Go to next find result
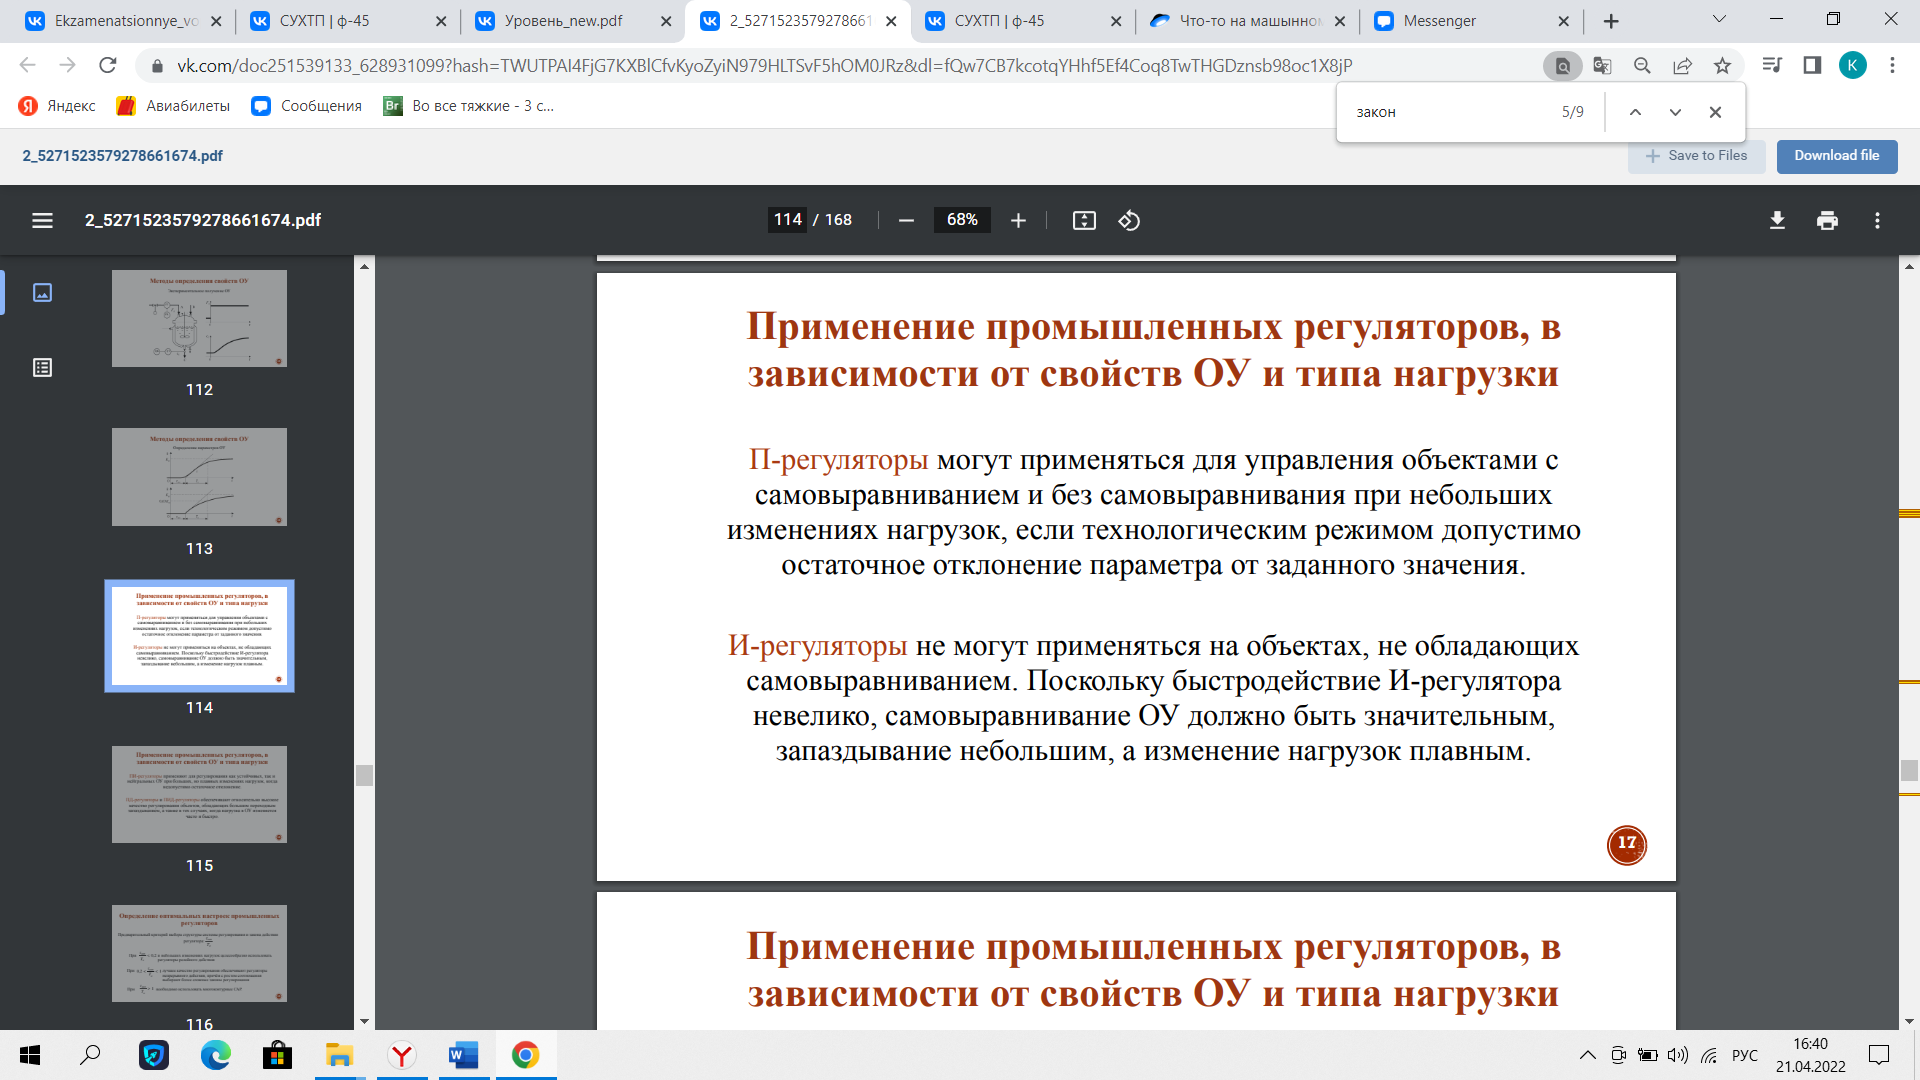The image size is (1920, 1080). [x=1675, y=112]
